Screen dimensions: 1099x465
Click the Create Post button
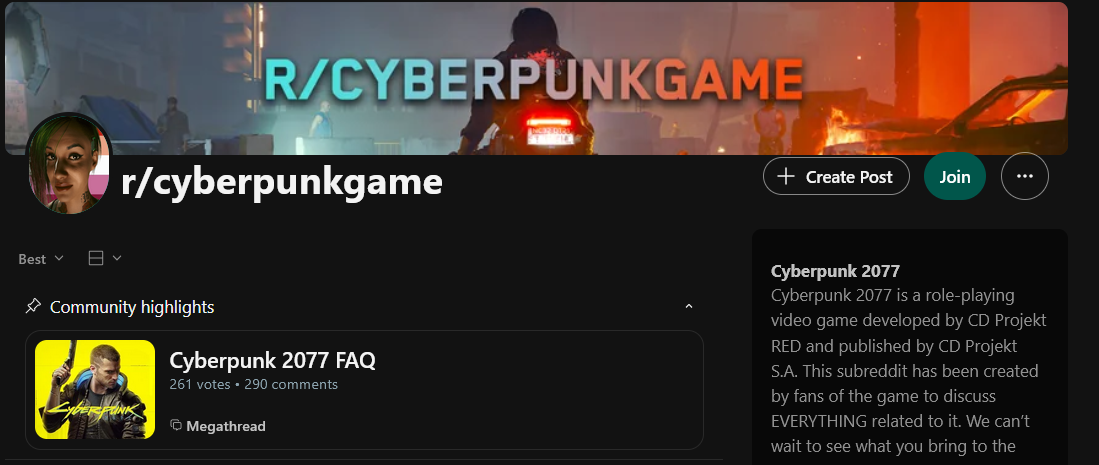836,176
